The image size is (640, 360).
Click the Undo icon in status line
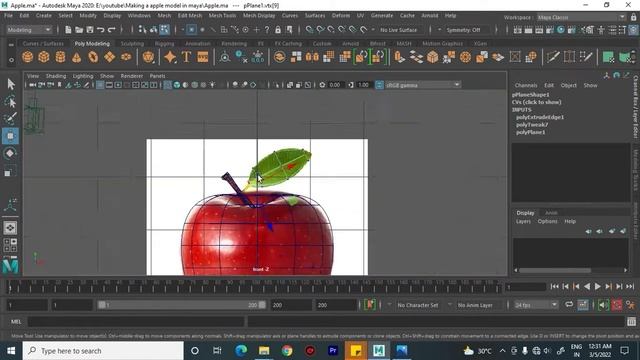click(100, 30)
